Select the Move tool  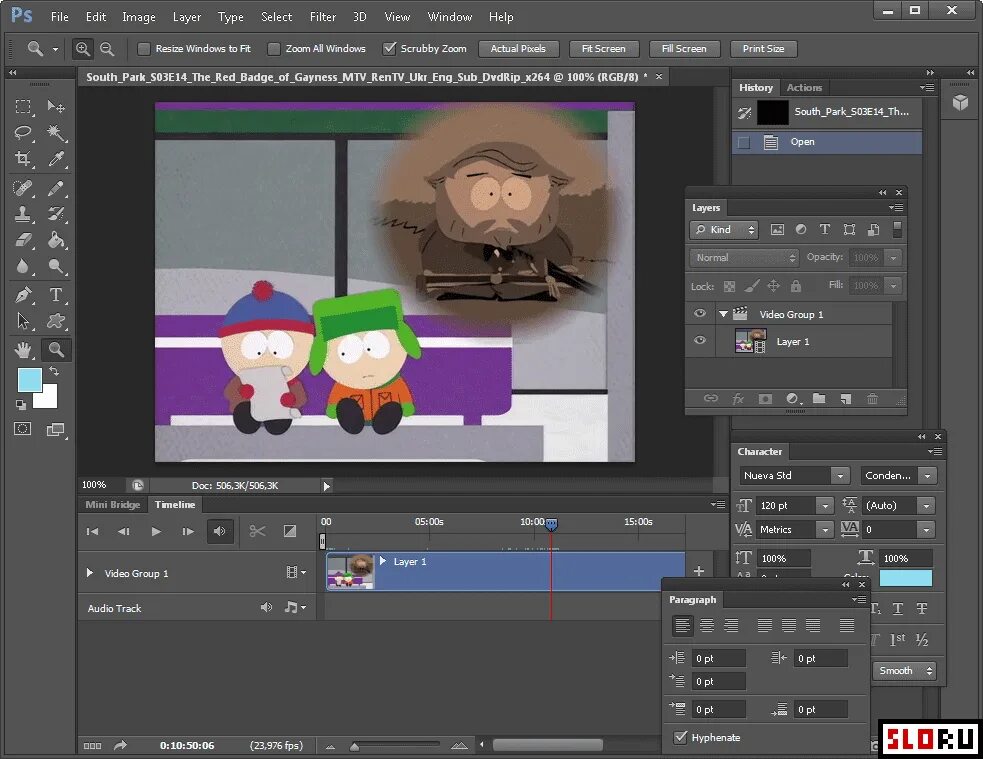[x=56, y=107]
